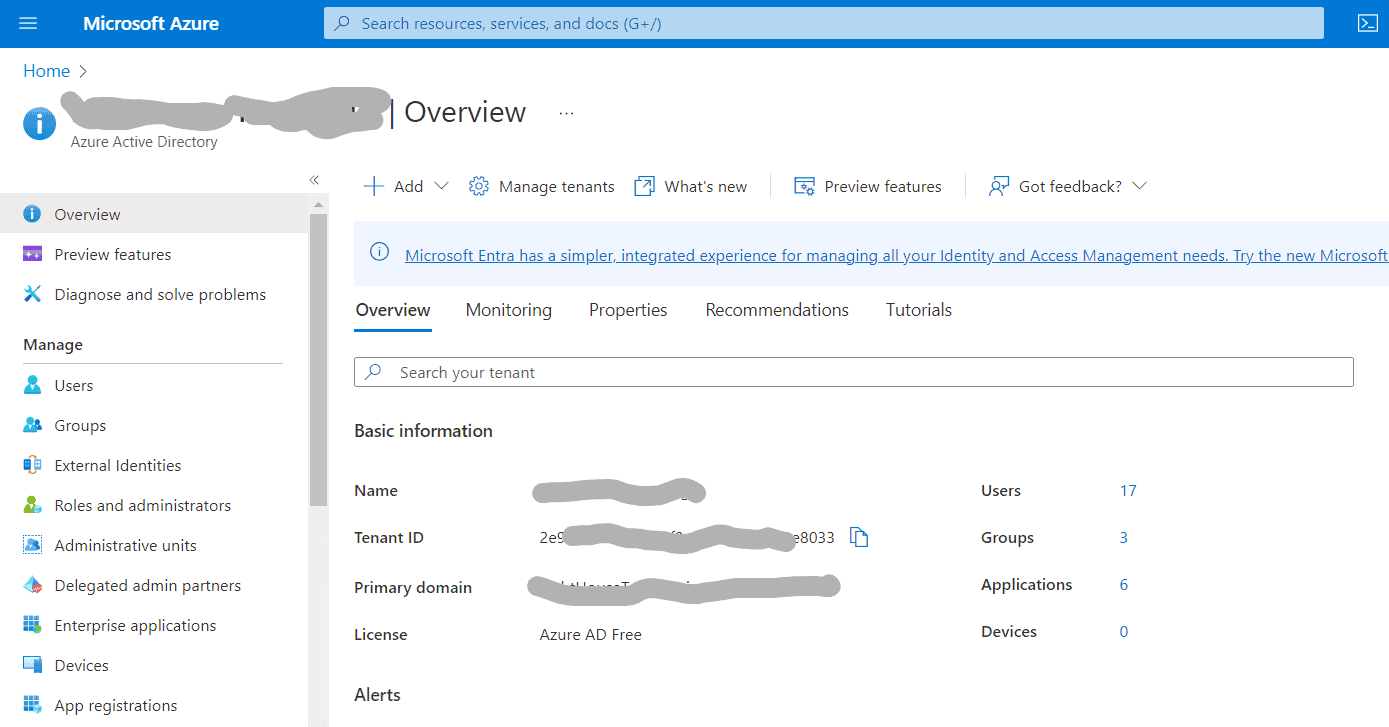Open the Azure portal hamburger menu

(x=28, y=23)
